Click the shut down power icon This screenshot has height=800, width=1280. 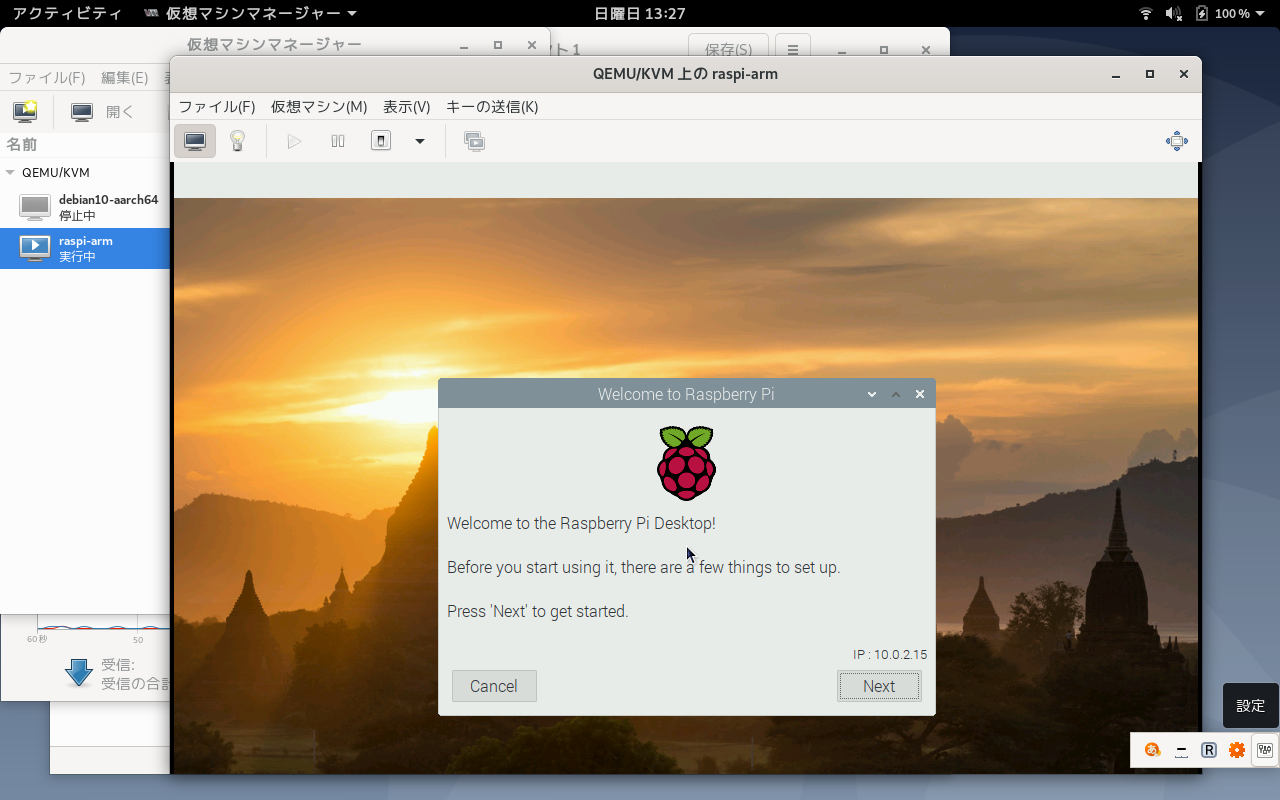click(x=381, y=141)
